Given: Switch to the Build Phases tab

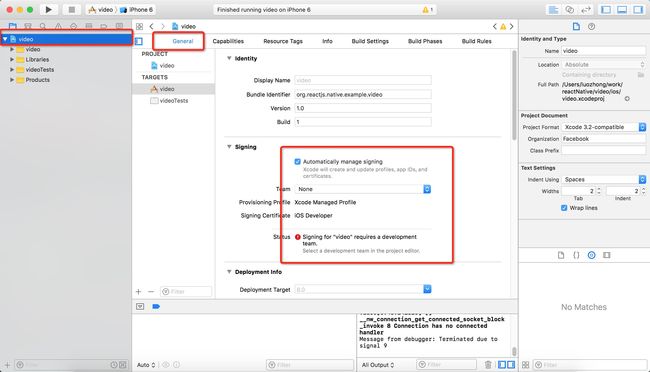Looking at the screenshot, I should pyautogui.click(x=425, y=41).
